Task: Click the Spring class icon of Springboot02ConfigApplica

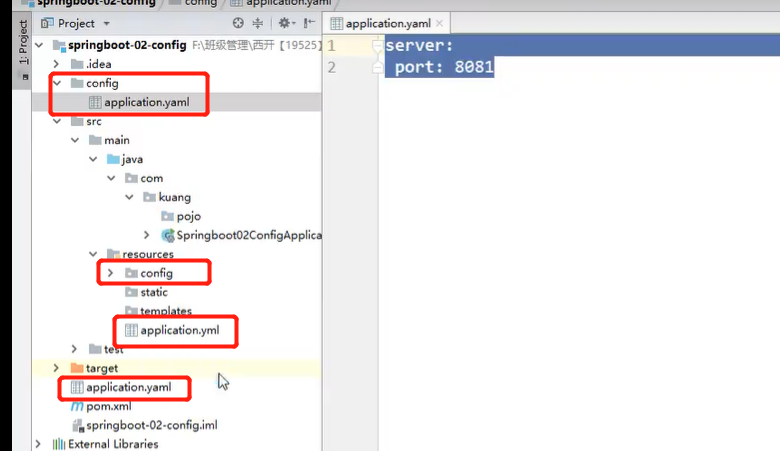Action: pos(168,235)
